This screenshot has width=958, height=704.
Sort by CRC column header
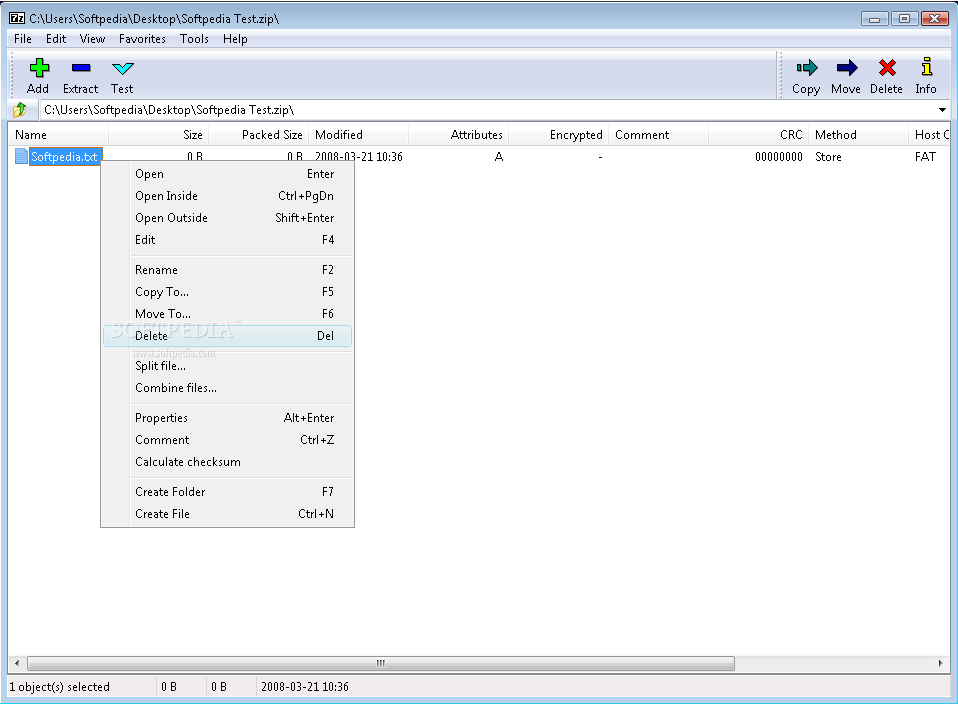[x=758, y=135]
